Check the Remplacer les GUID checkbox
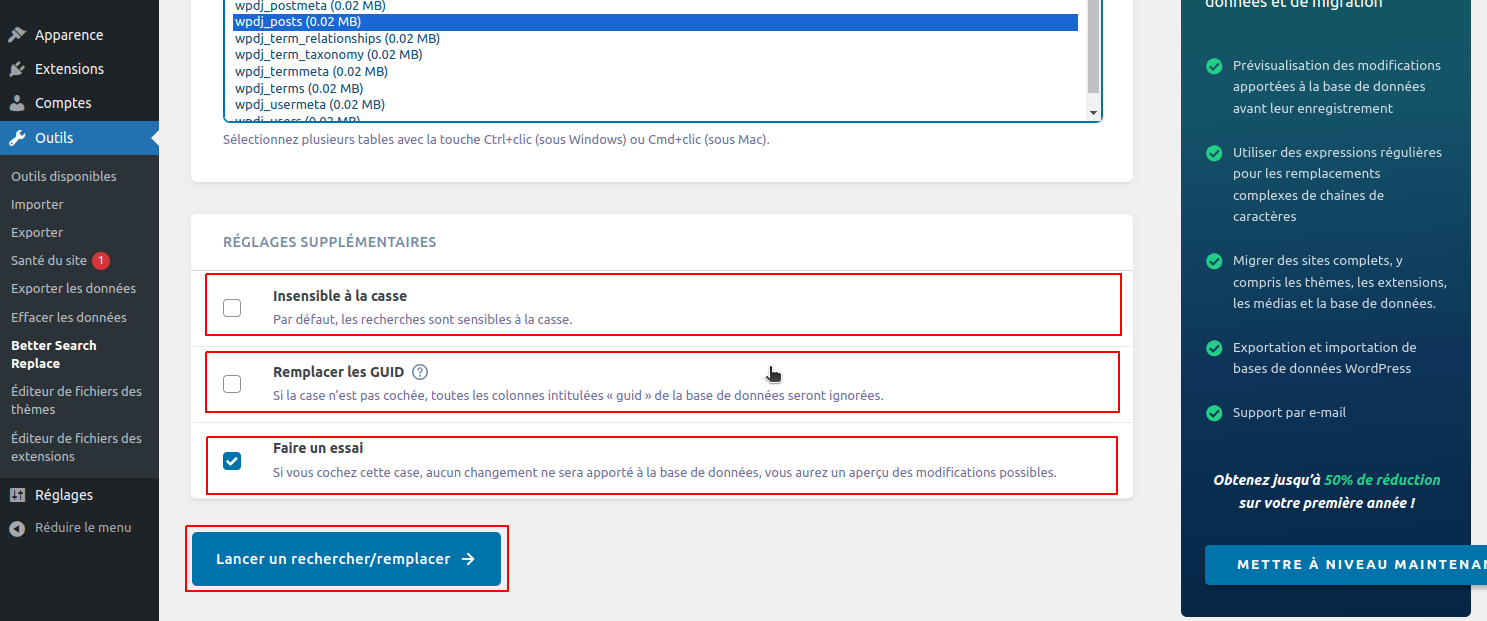Screen dimensions: 1487x621 click(232, 384)
